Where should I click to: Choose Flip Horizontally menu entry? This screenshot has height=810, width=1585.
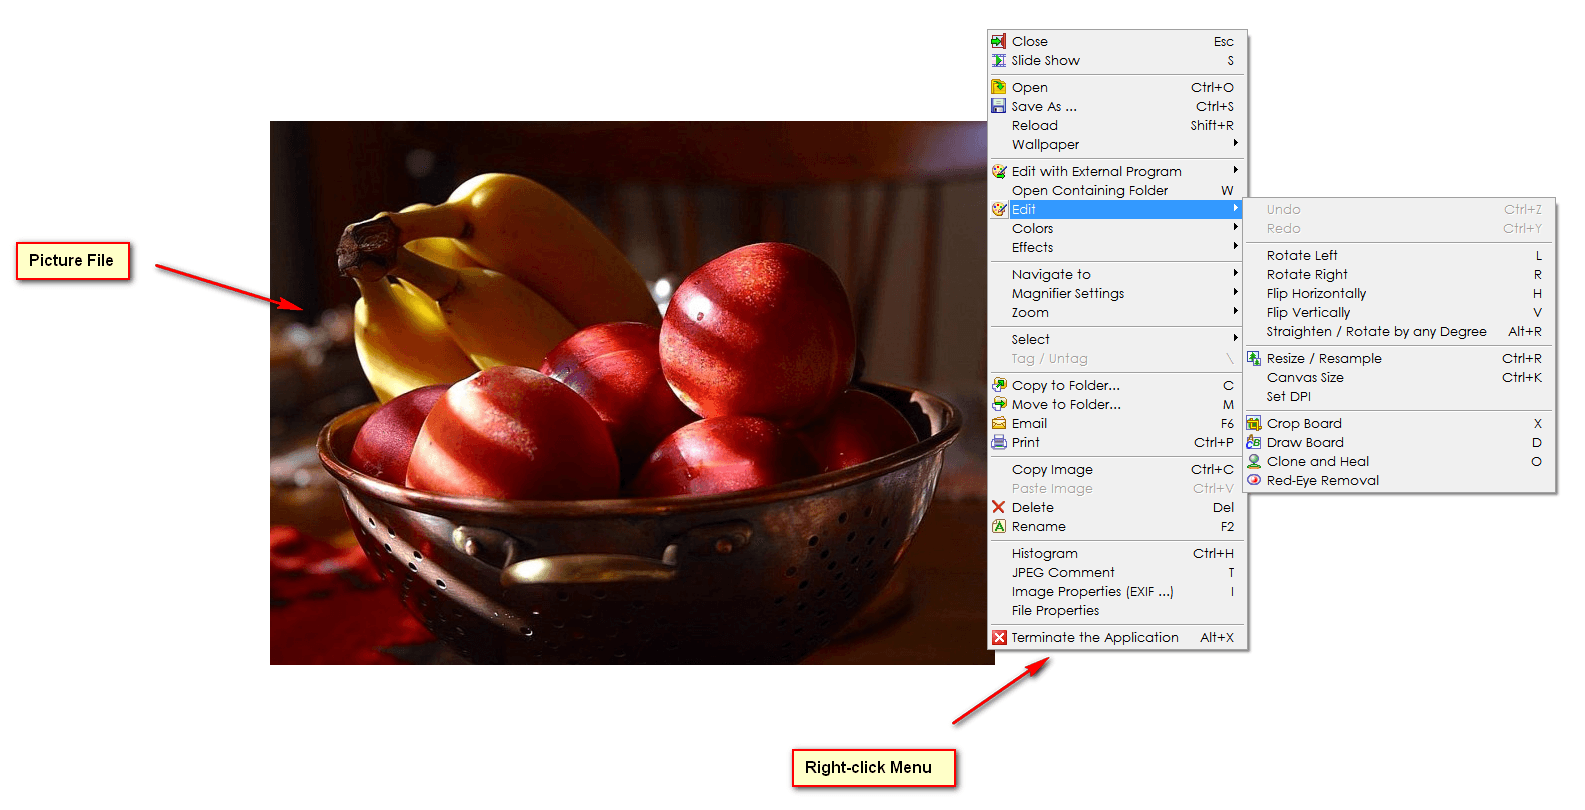pos(1316,293)
